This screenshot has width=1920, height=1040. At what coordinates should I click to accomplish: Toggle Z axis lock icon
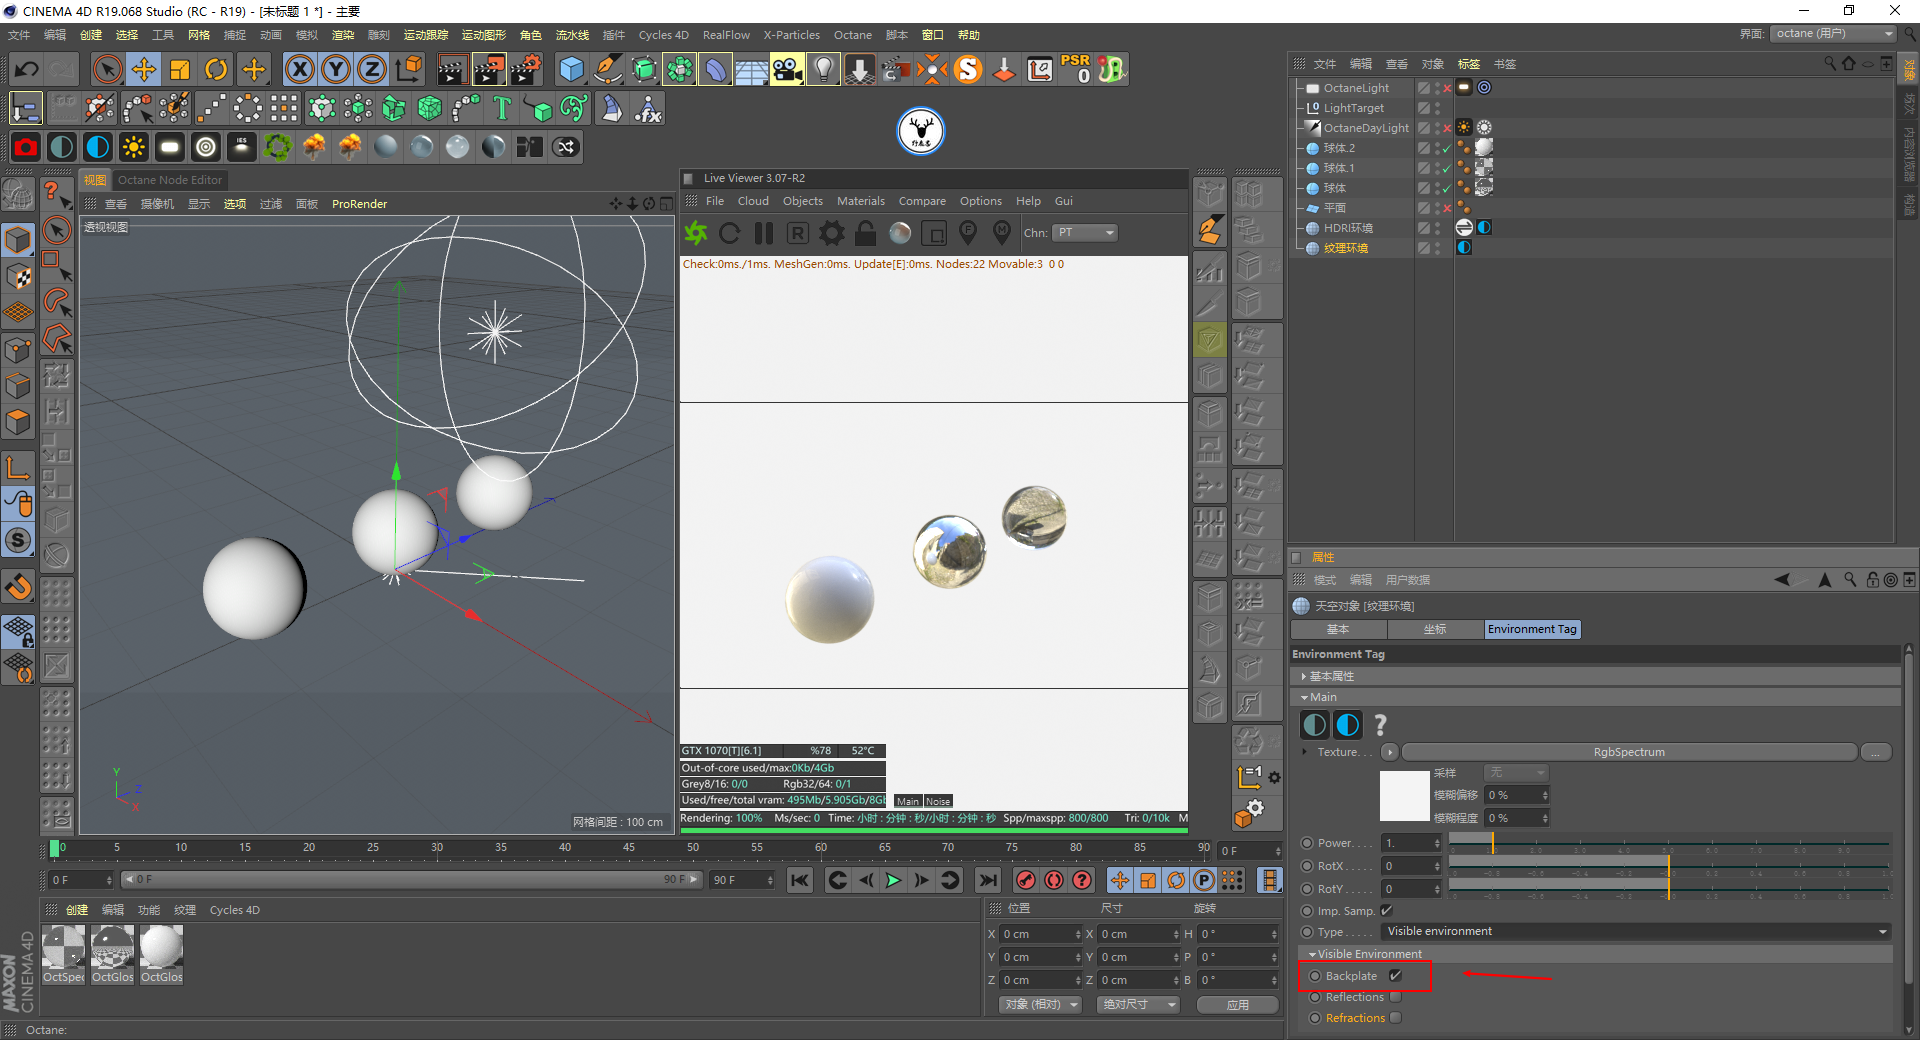(371, 69)
